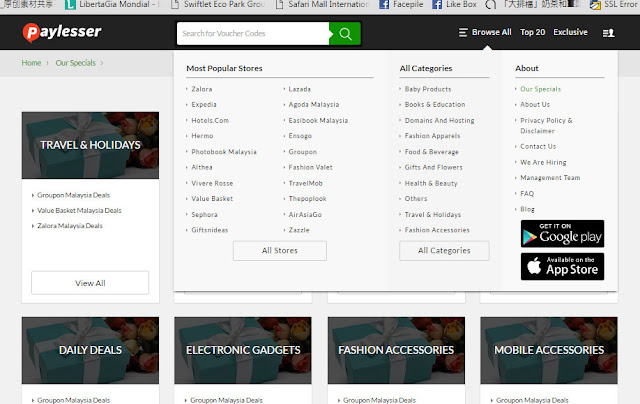Open the AirAsiaGo store link
The height and width of the screenshot is (404, 640).
tap(305, 215)
